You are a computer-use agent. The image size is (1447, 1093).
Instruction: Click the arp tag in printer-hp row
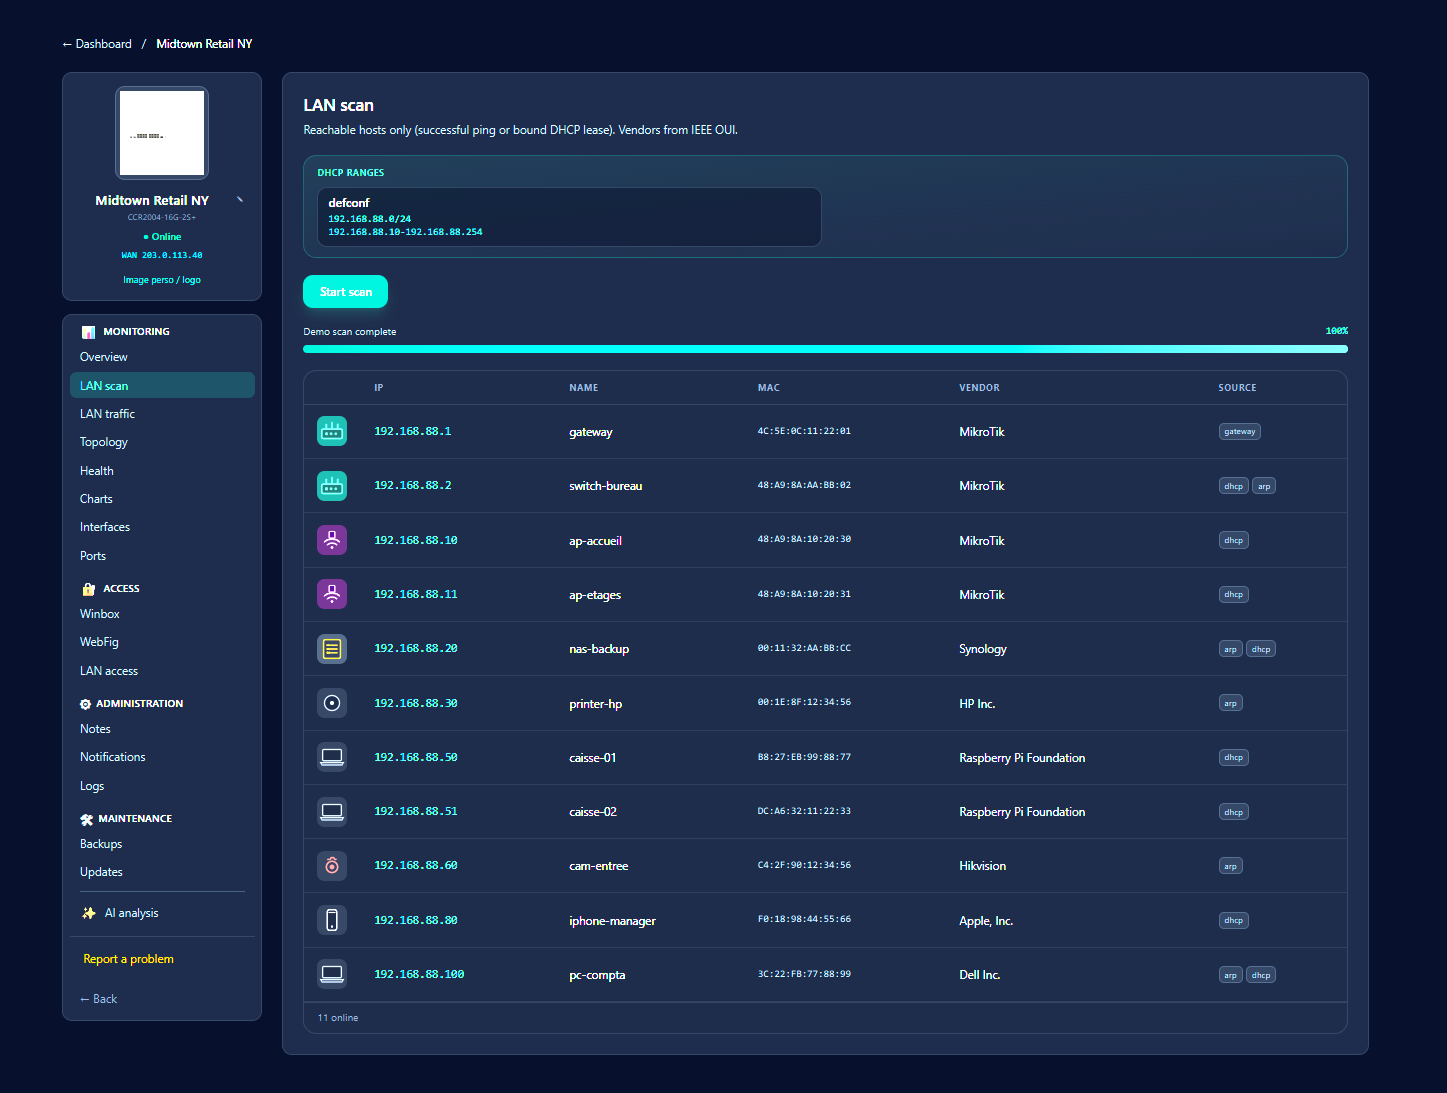tap(1230, 703)
